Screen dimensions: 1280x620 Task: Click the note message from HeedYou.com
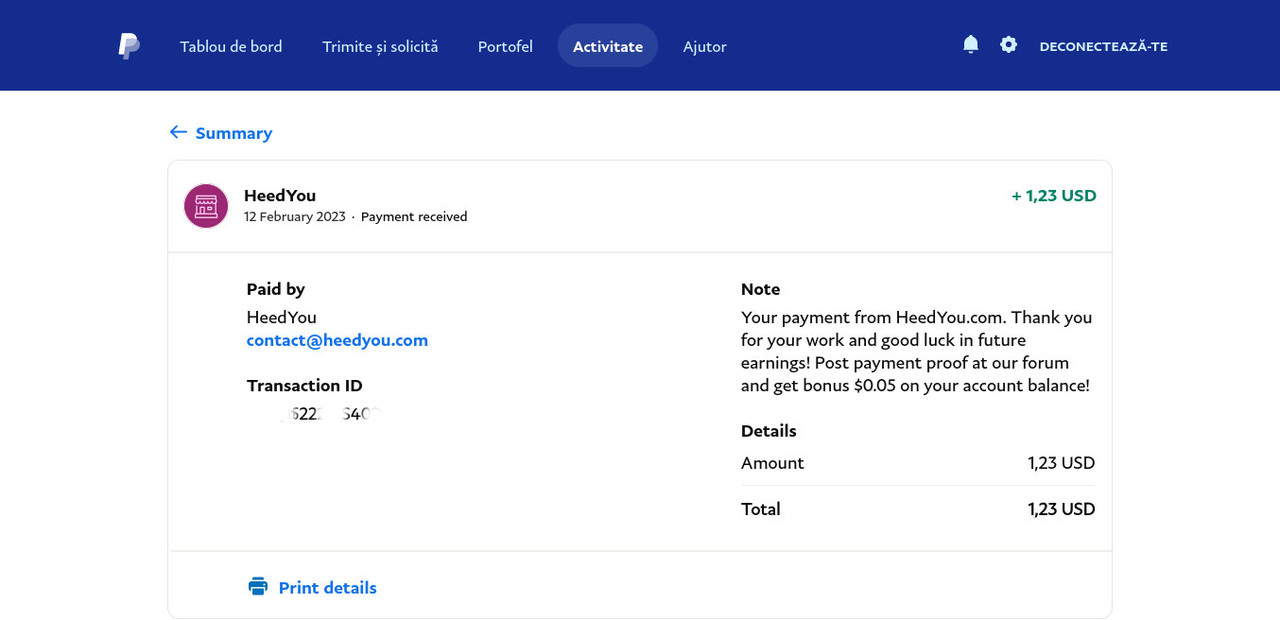click(x=917, y=351)
